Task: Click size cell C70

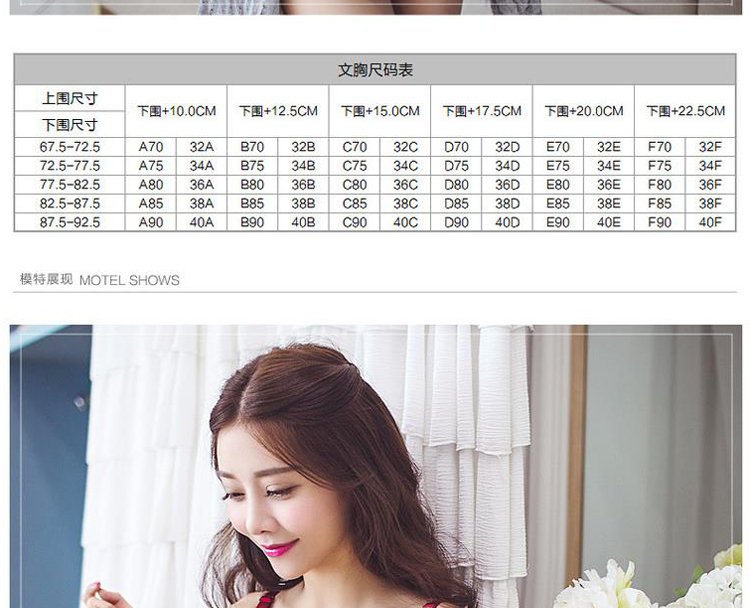Action: [x=354, y=147]
